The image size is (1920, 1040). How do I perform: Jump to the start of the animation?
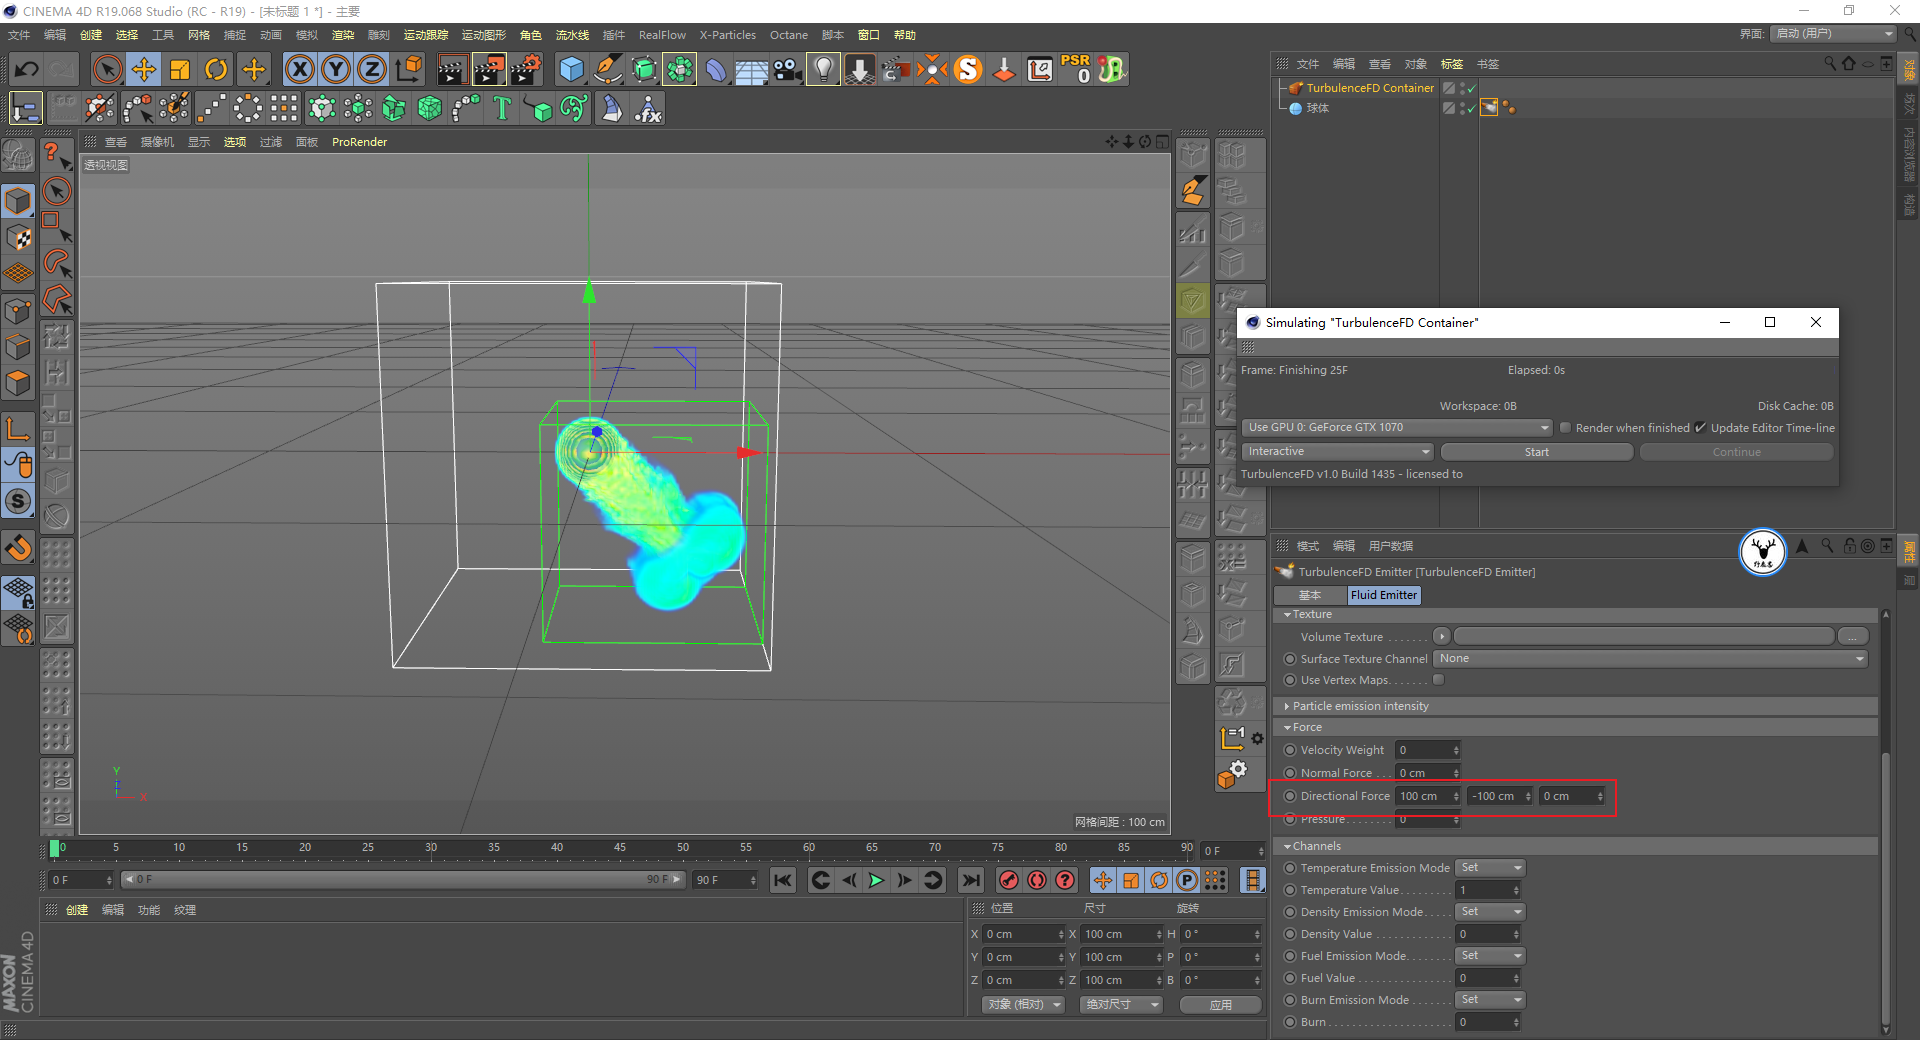pyautogui.click(x=783, y=880)
